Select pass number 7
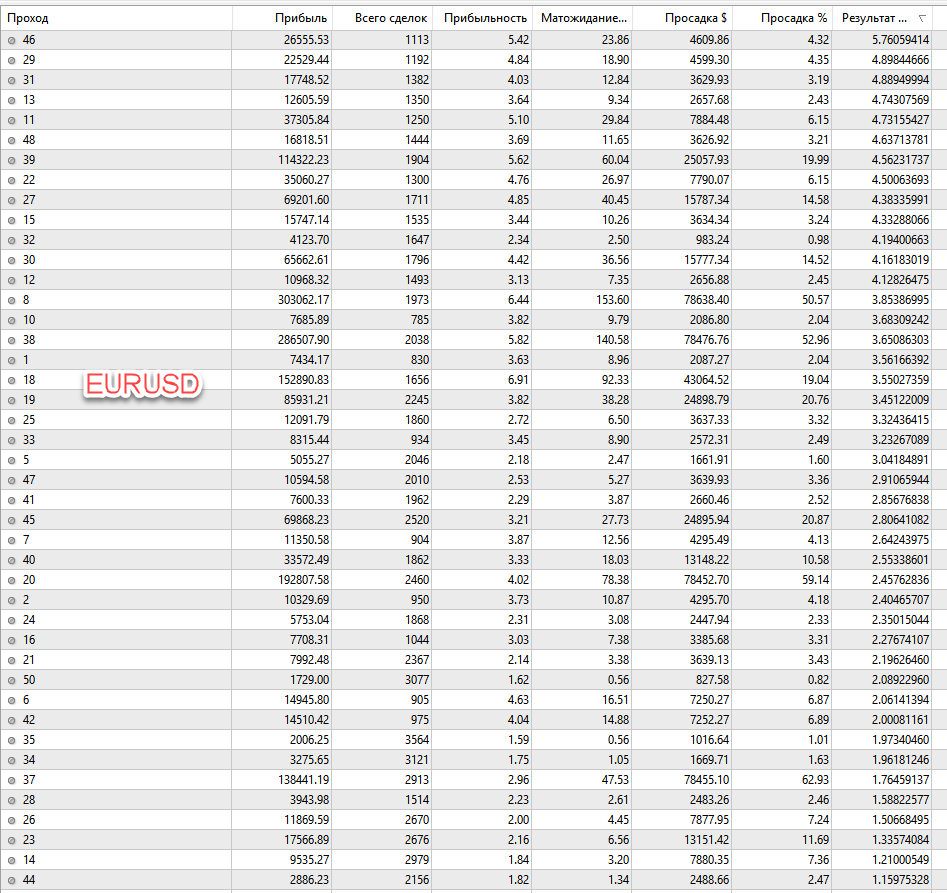The height and width of the screenshot is (893, 947). [26, 540]
